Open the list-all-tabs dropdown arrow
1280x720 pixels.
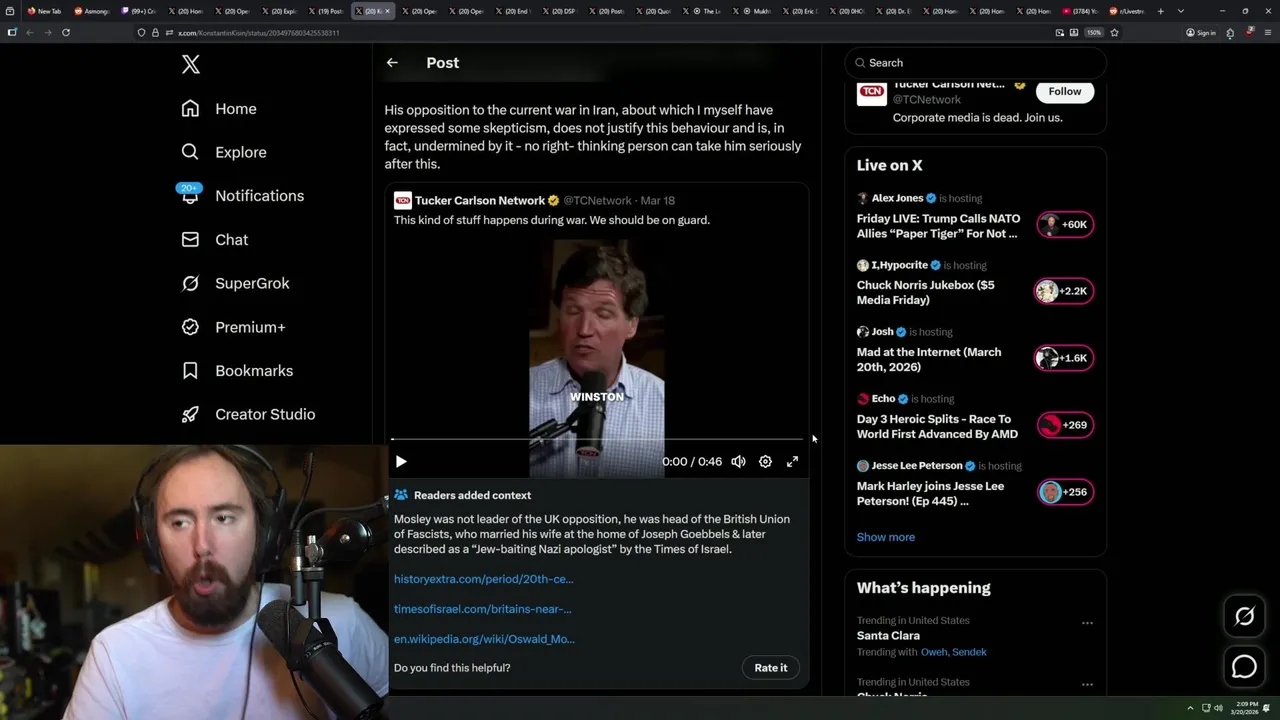(x=1179, y=11)
